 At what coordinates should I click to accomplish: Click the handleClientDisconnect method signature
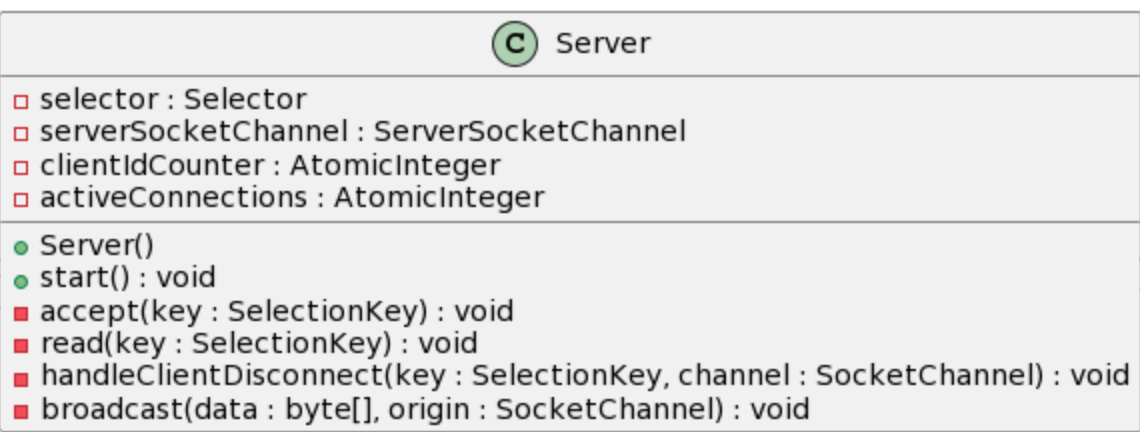[x=584, y=377]
